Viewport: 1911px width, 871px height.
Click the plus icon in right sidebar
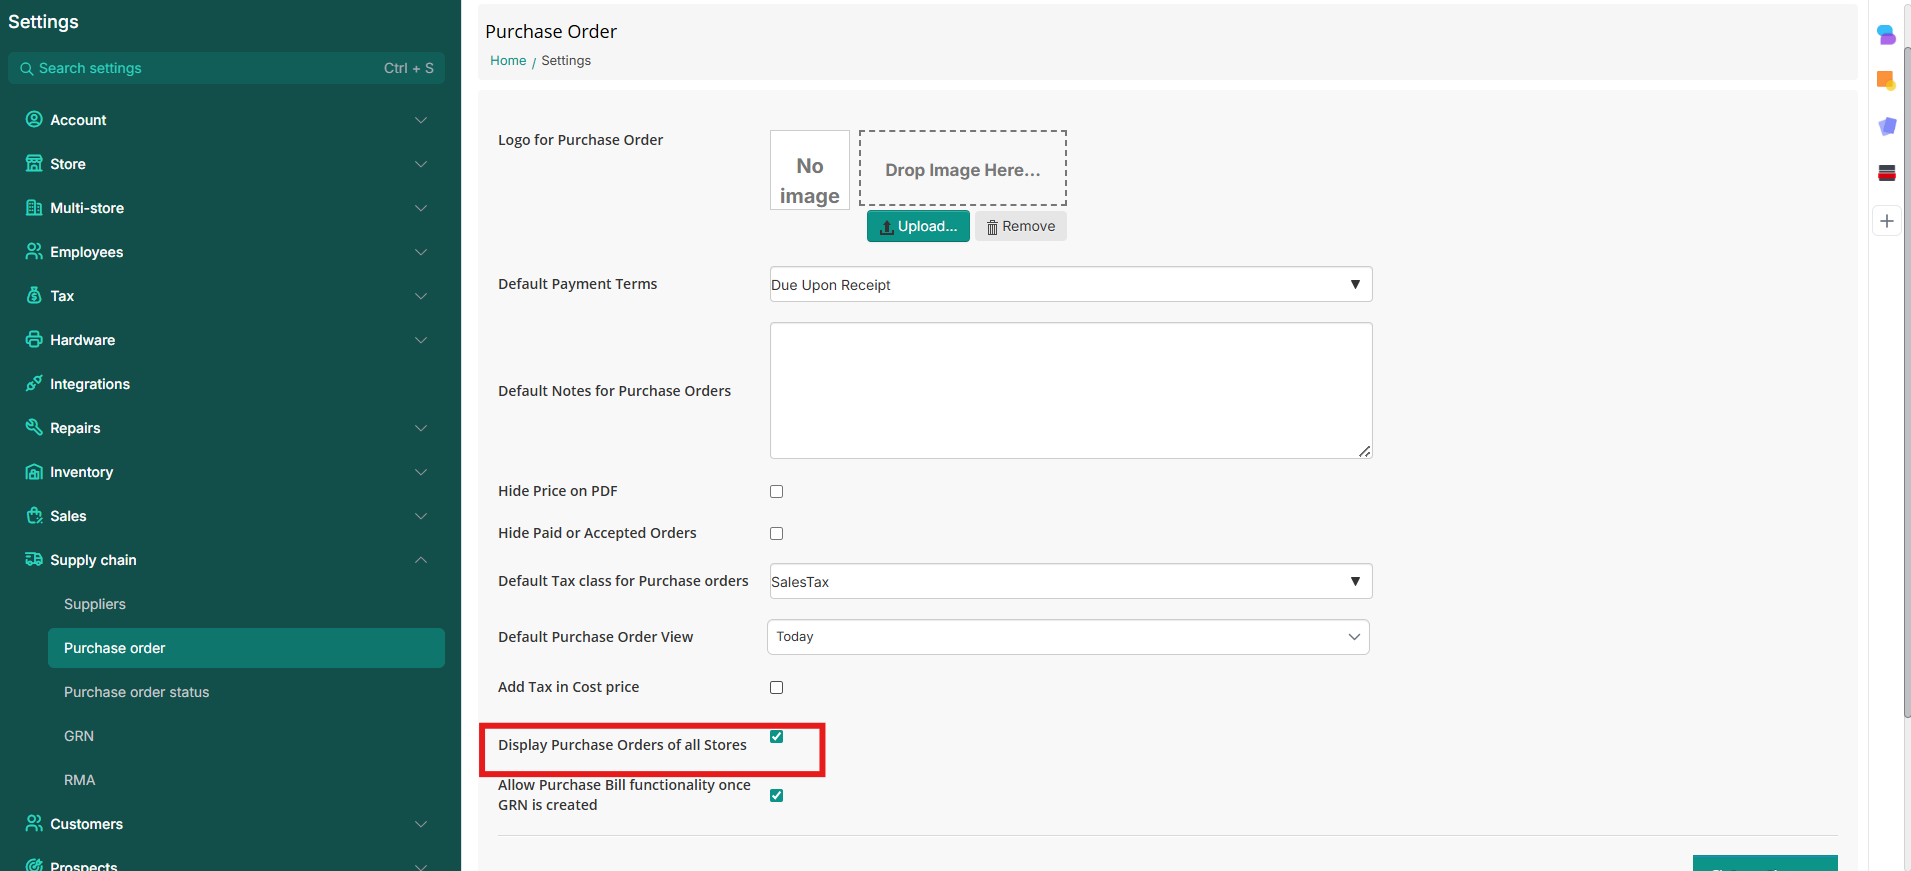point(1886,221)
